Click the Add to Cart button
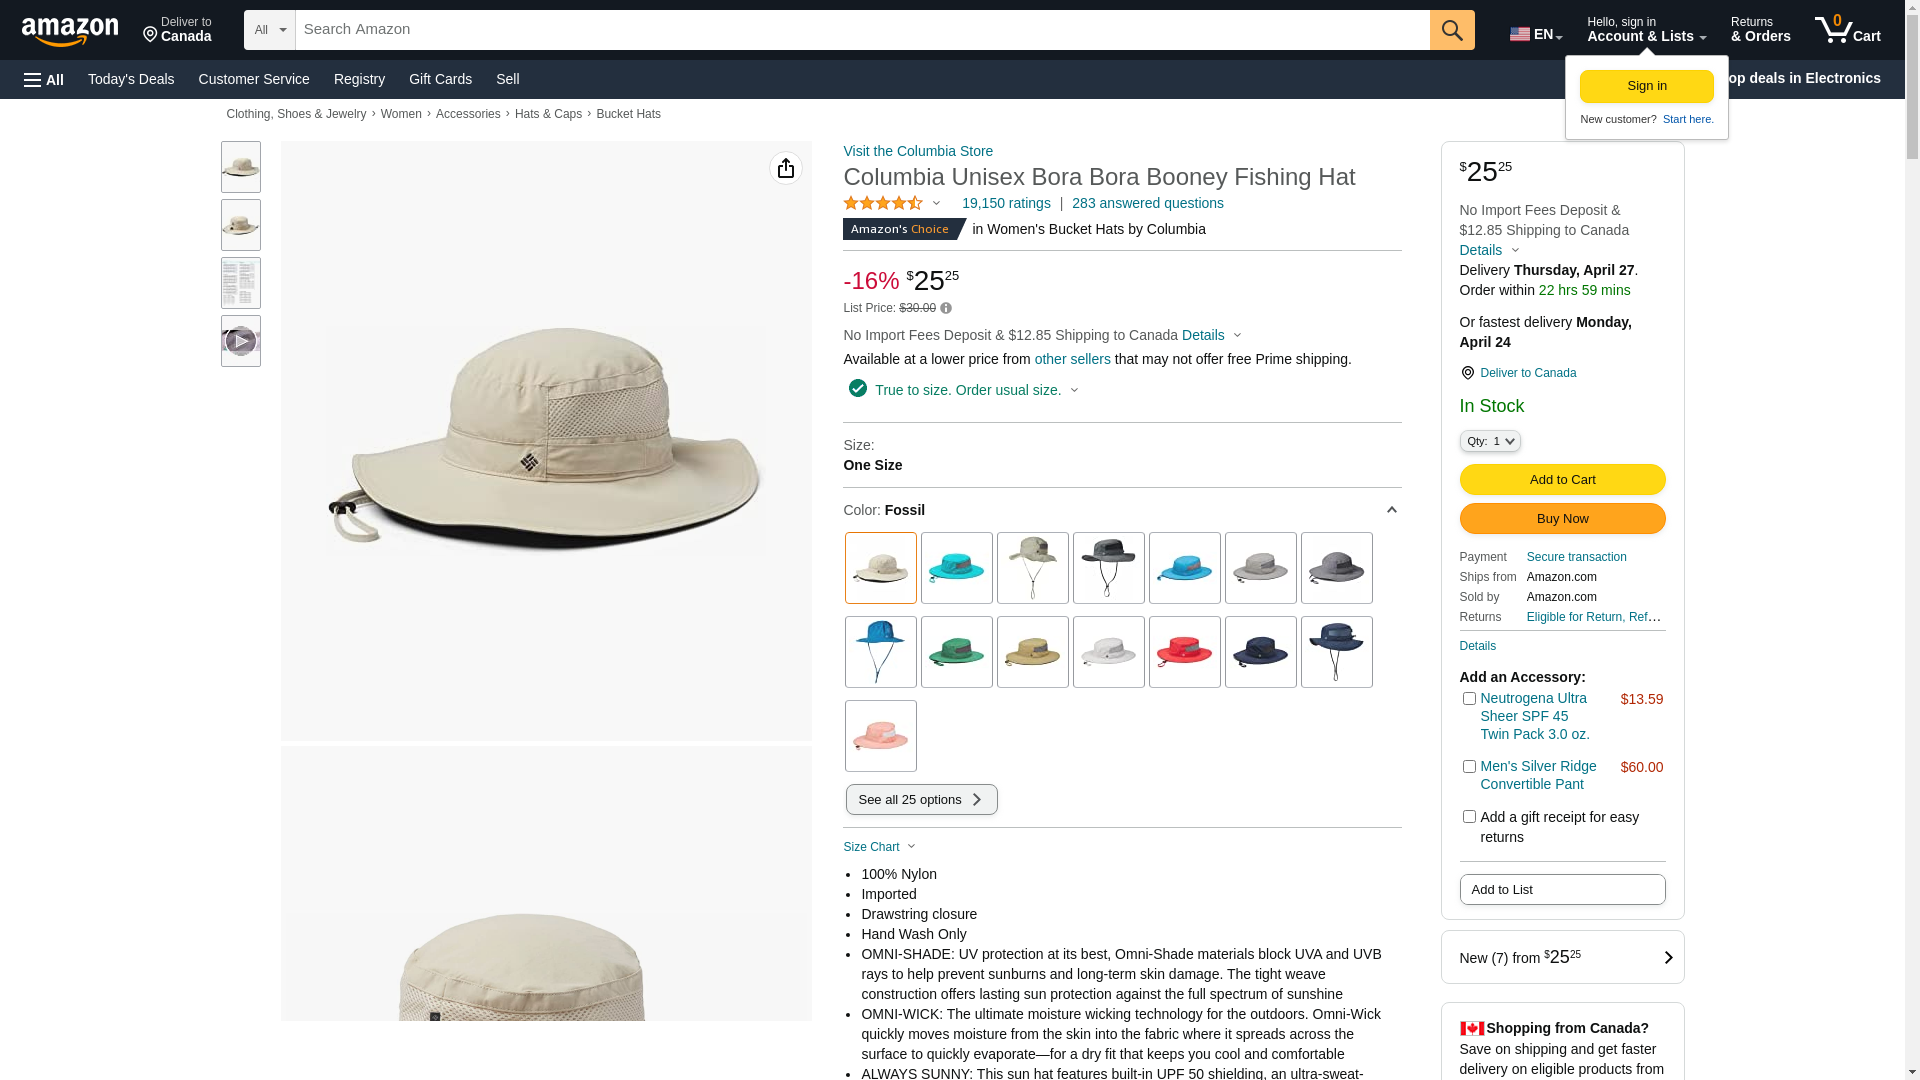 1562,480
